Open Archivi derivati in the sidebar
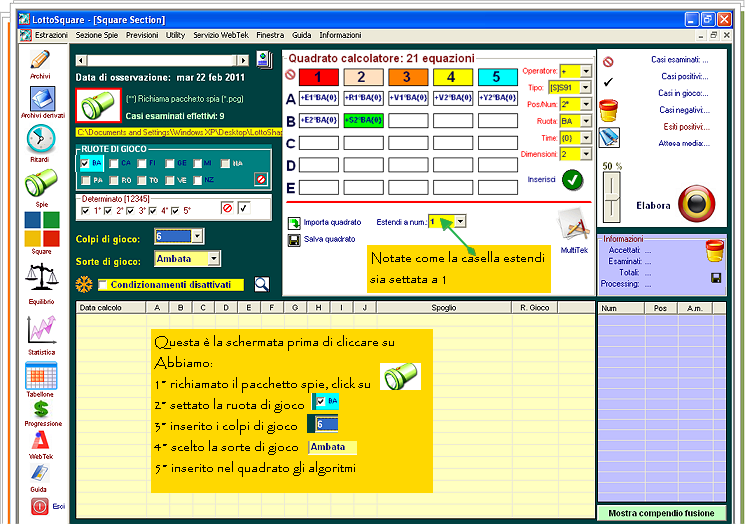745x524 pixels. pyautogui.click(x=42, y=99)
